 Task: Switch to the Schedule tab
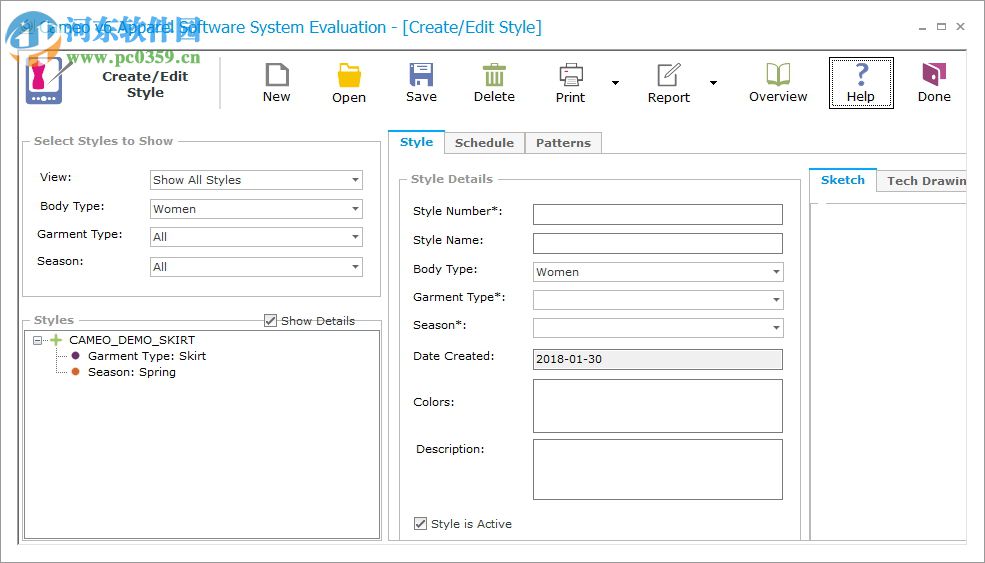[x=484, y=143]
